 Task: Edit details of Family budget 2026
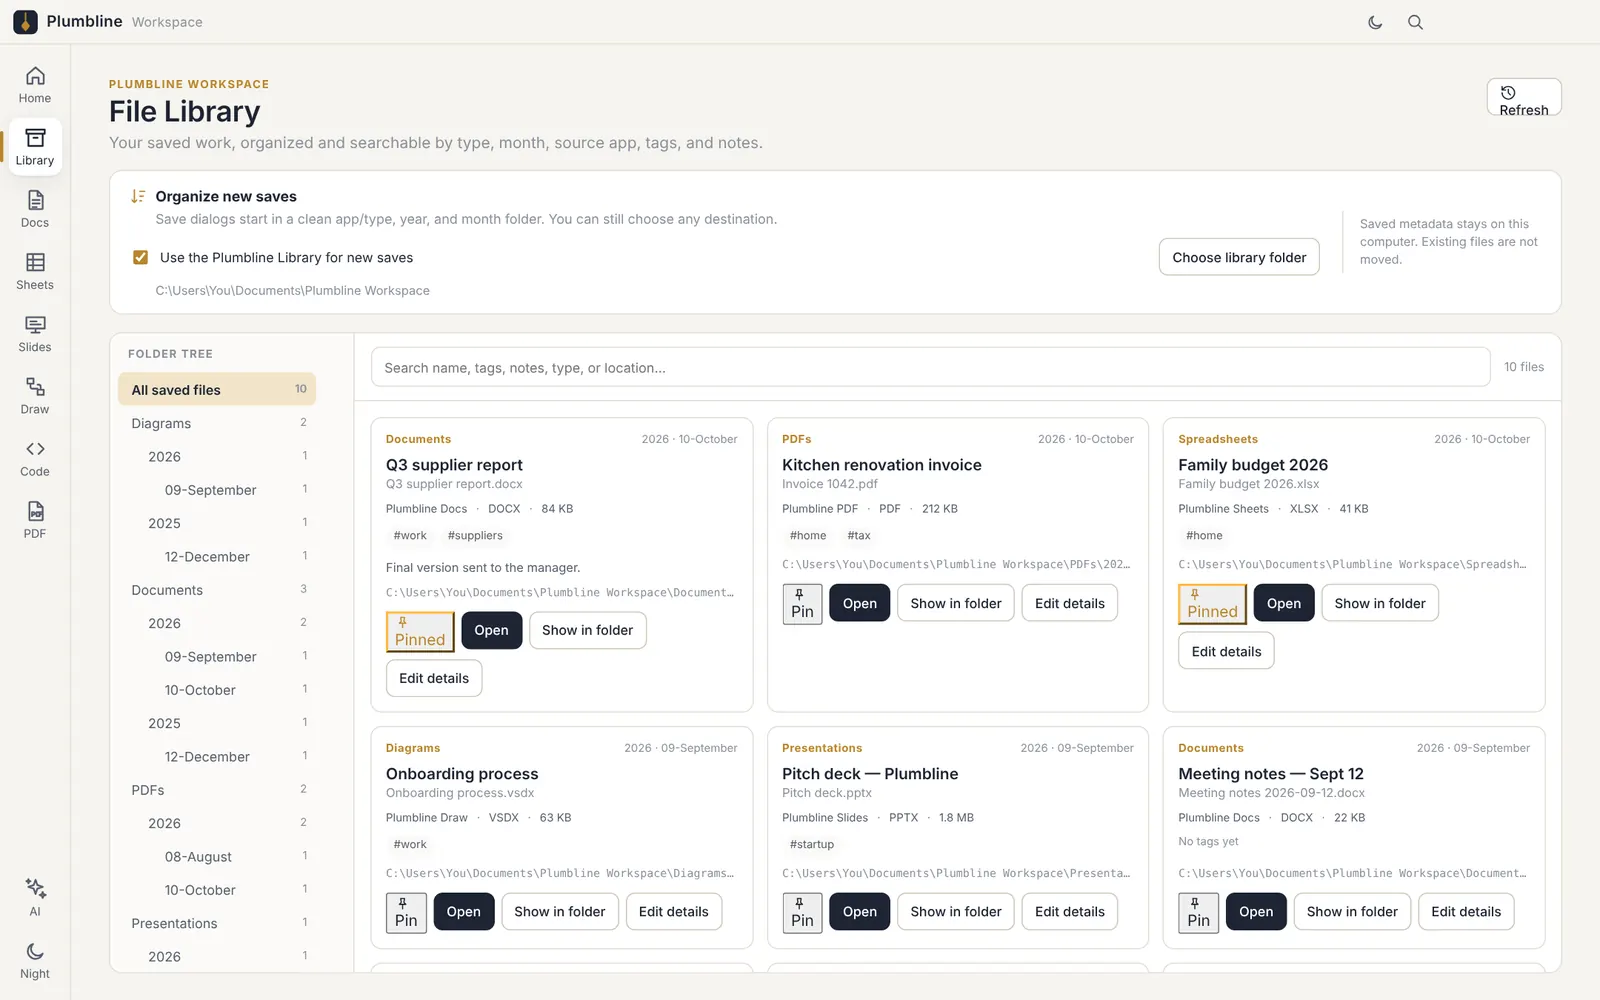coord(1226,651)
